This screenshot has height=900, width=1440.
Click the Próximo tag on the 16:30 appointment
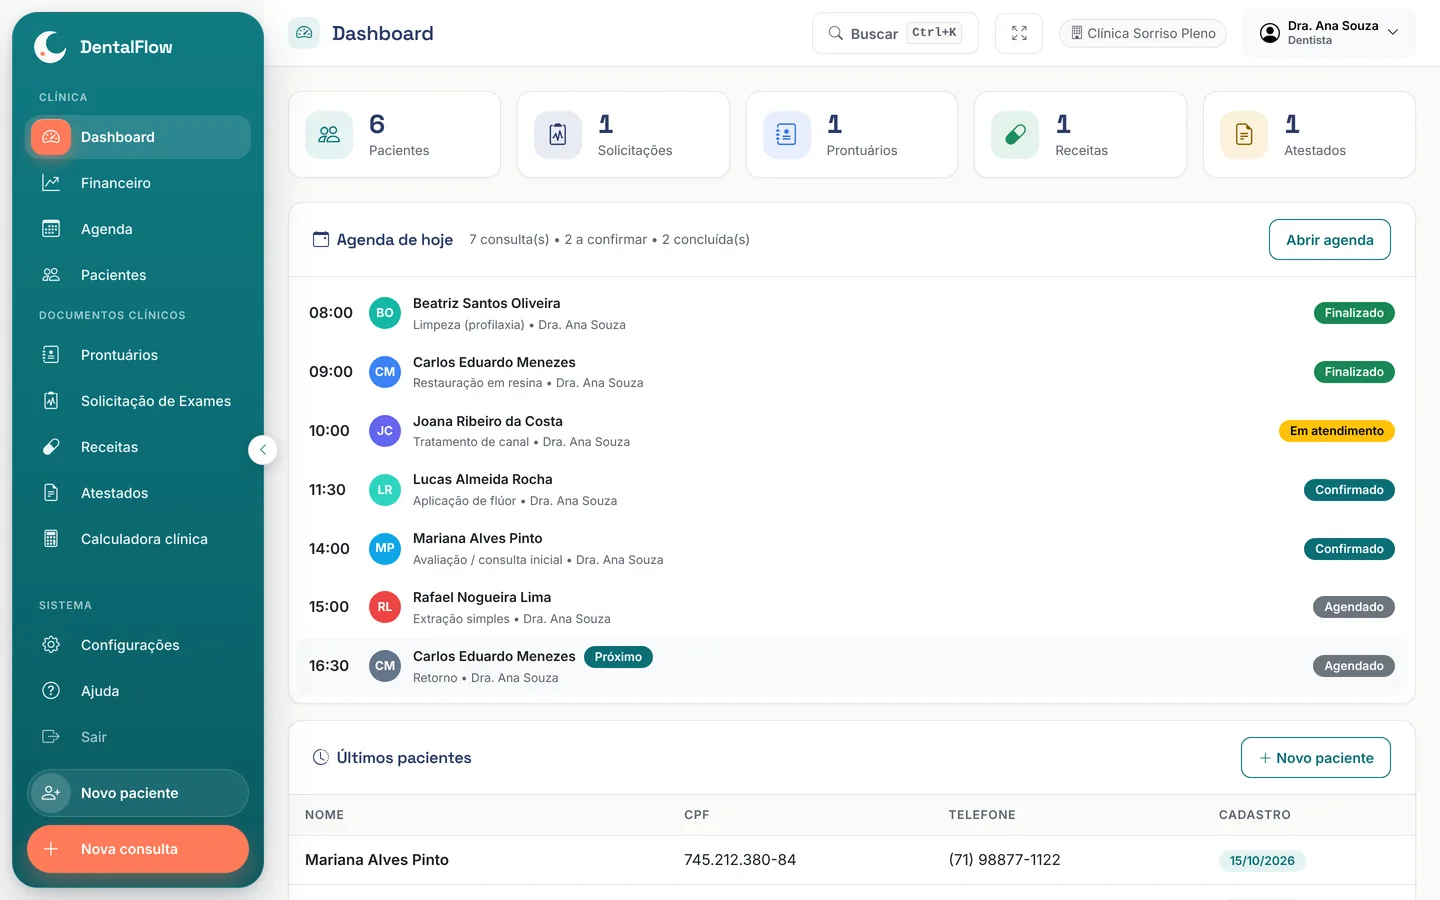point(618,657)
